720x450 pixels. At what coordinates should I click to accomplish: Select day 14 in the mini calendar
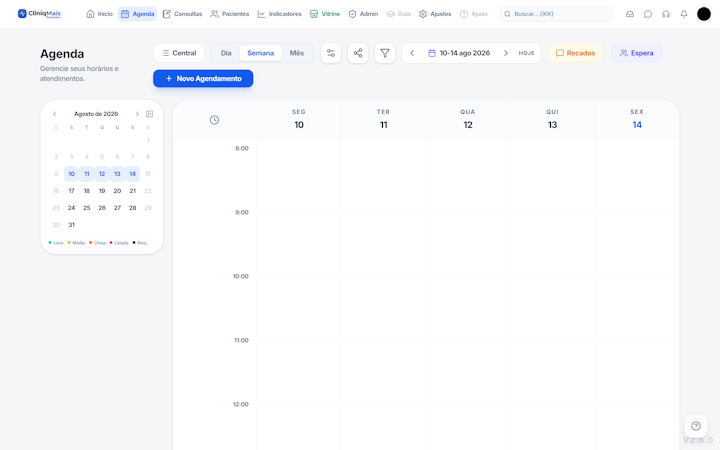tap(132, 174)
